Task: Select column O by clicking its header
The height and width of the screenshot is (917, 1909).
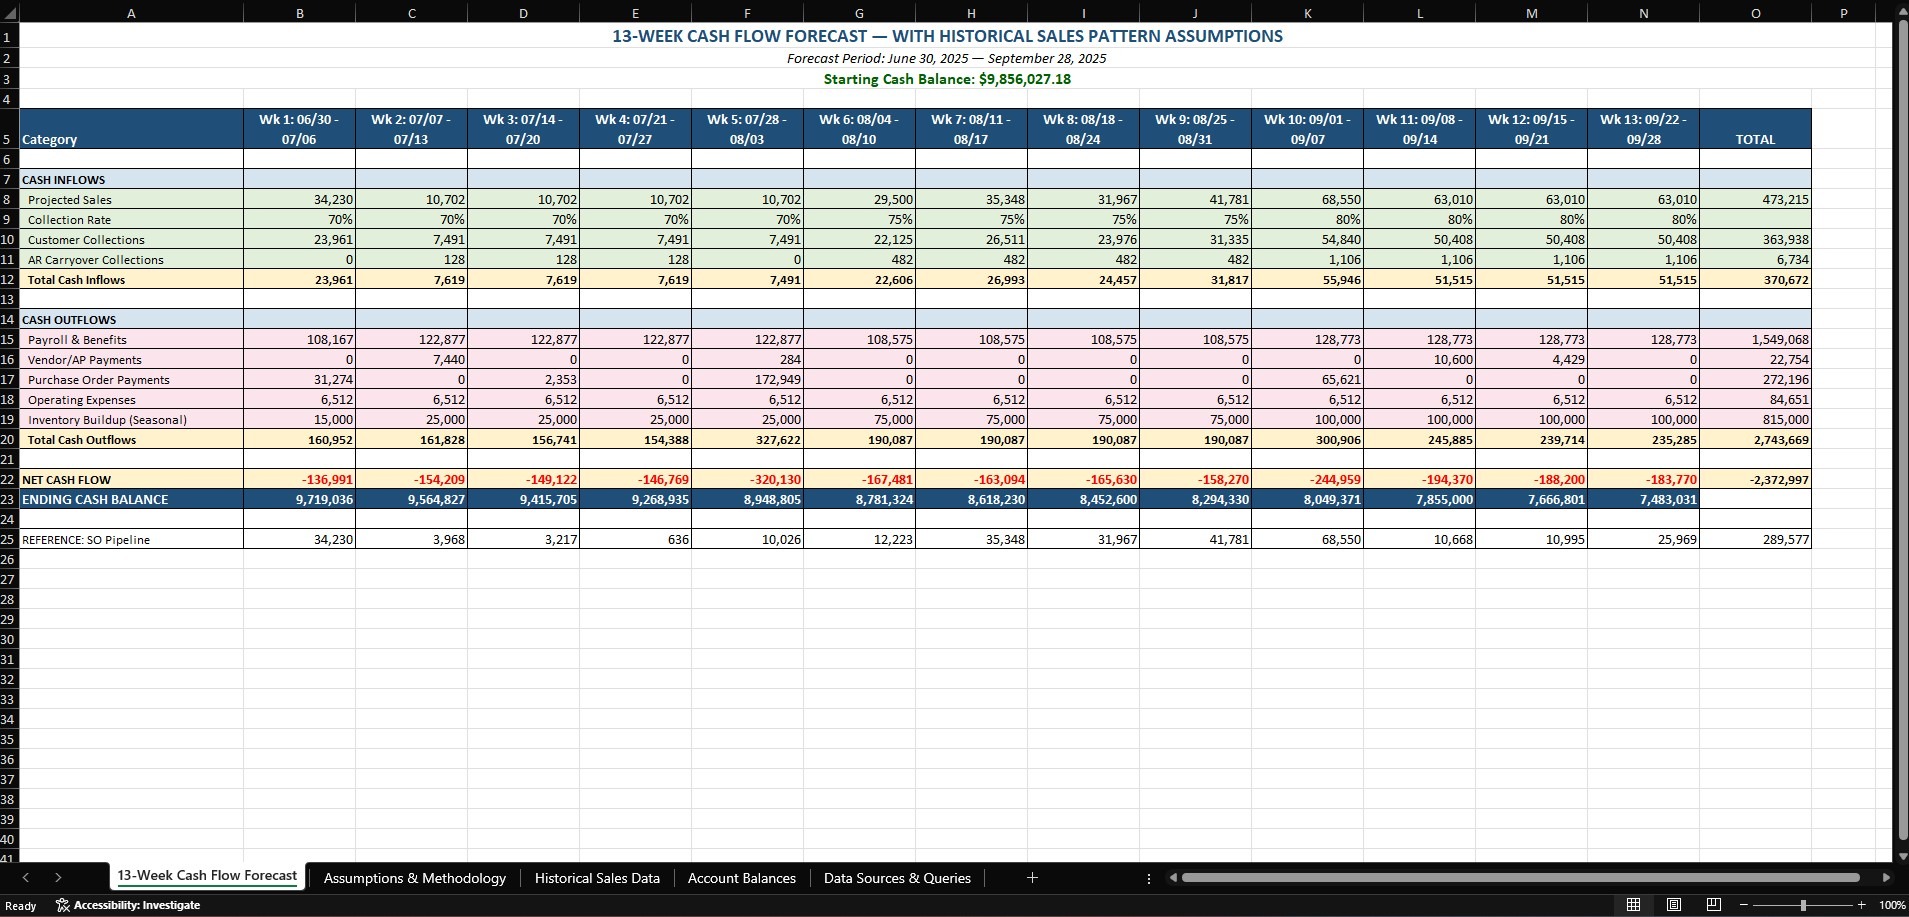Action: click(x=1754, y=13)
